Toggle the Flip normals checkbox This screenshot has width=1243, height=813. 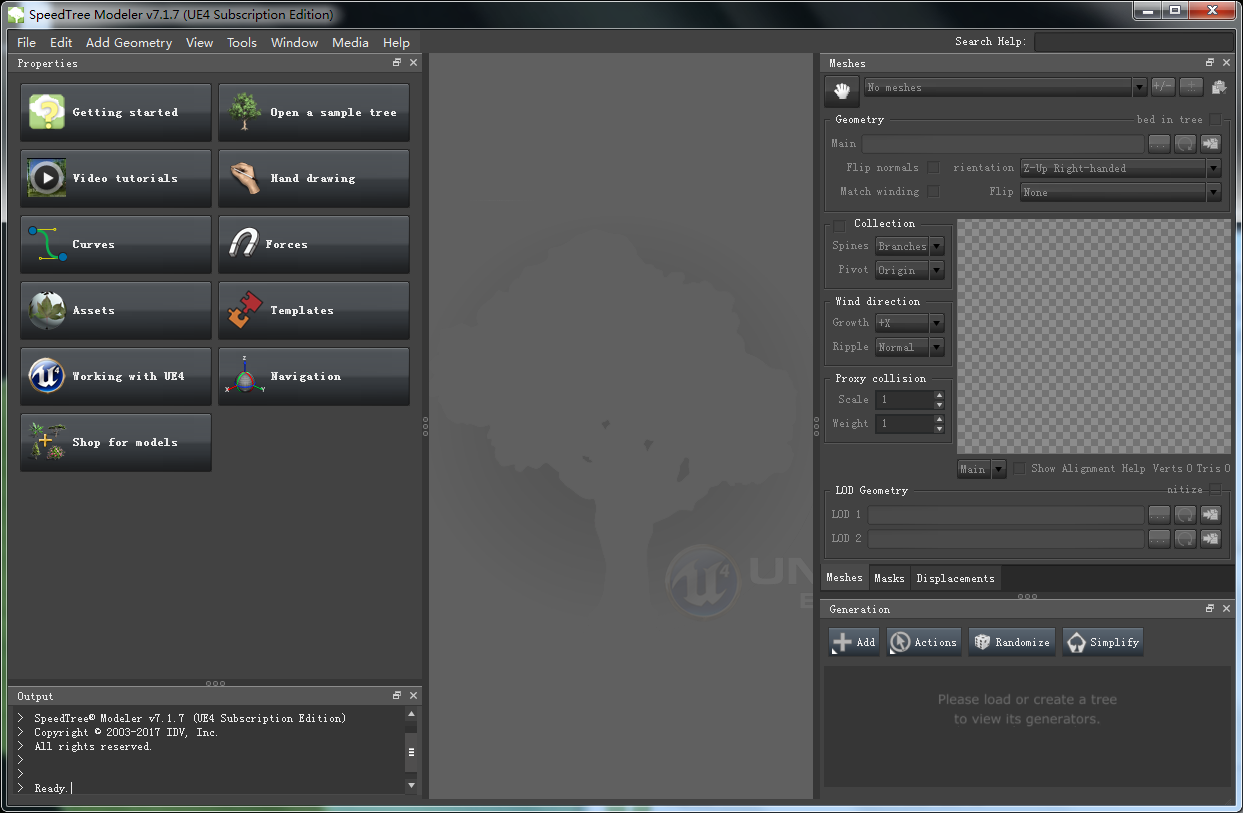[933, 168]
